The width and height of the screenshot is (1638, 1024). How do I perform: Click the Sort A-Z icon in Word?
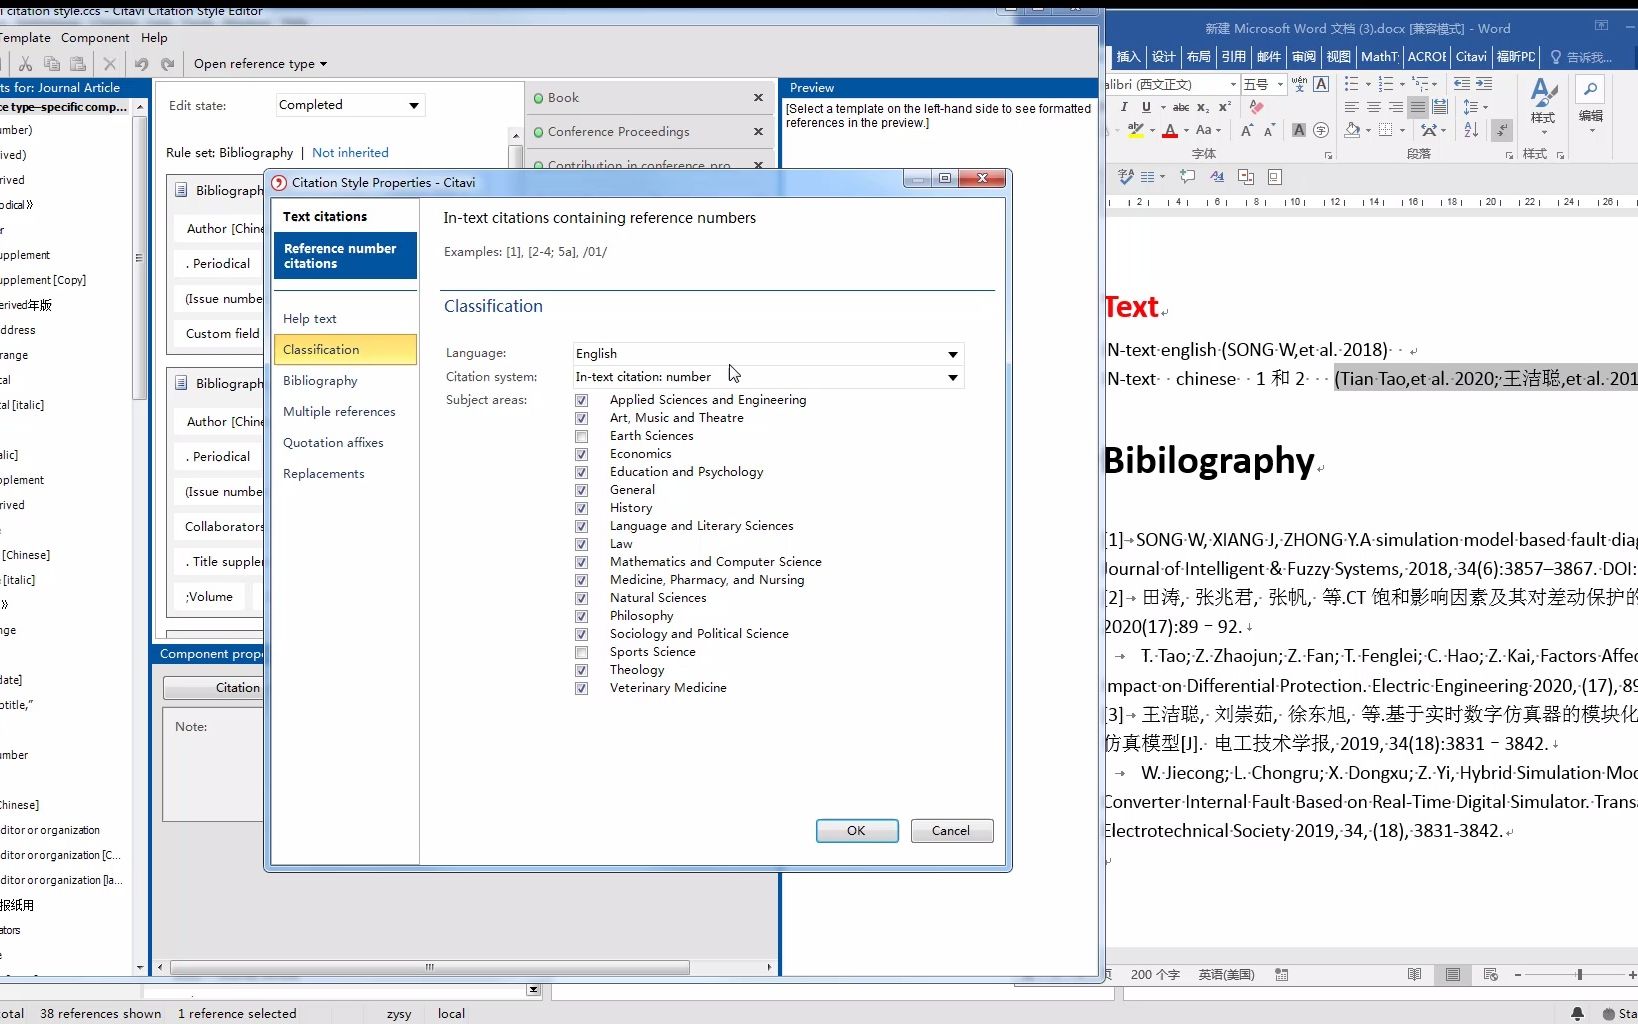1470,130
